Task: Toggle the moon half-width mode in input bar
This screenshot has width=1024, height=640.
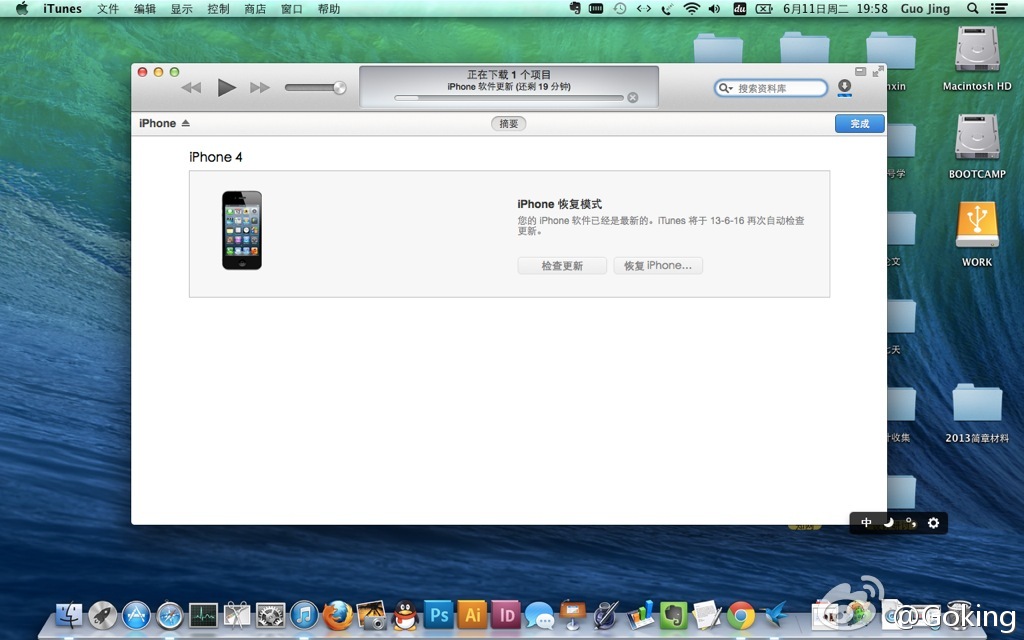Action: 888,522
